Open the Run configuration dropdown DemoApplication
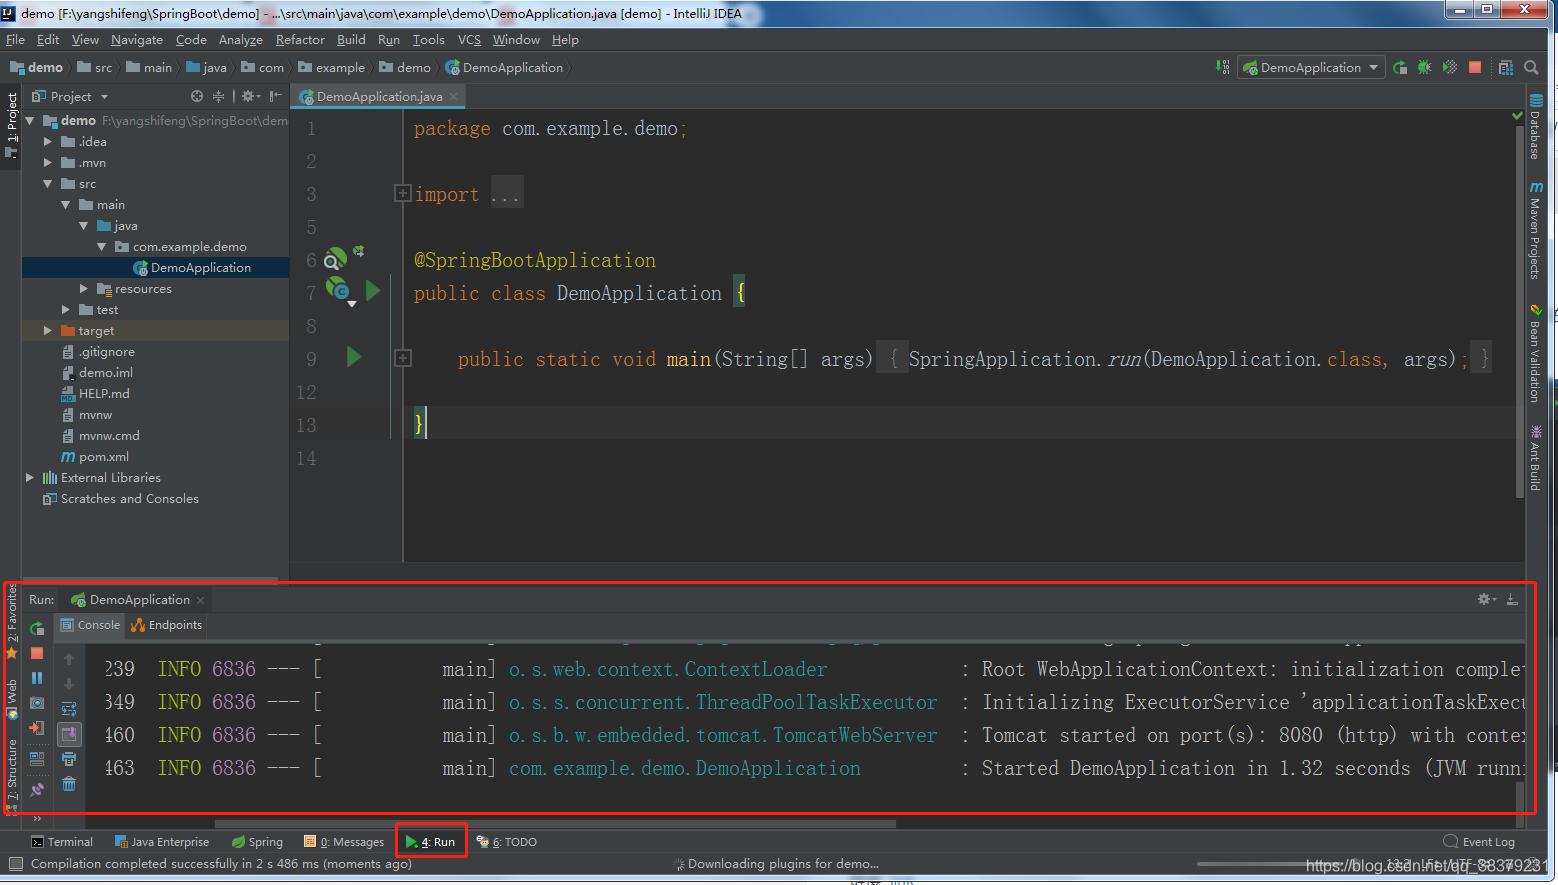Viewport: 1558px width, 885px height. (x=1311, y=67)
